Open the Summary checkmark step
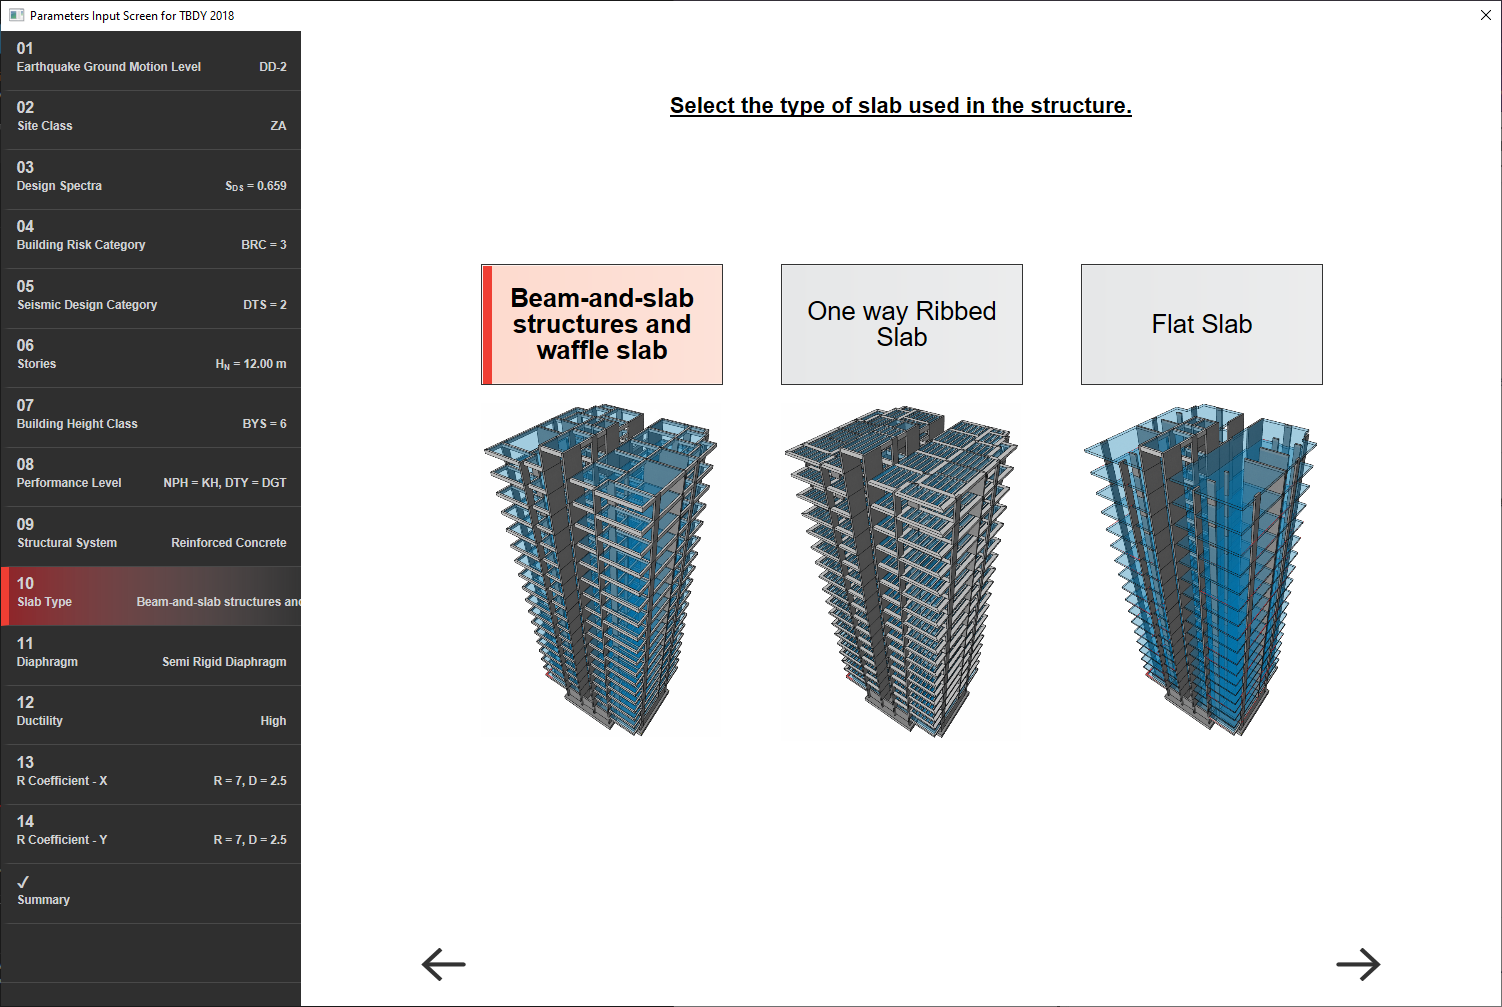Viewport: 1502px width, 1007px height. click(151, 891)
